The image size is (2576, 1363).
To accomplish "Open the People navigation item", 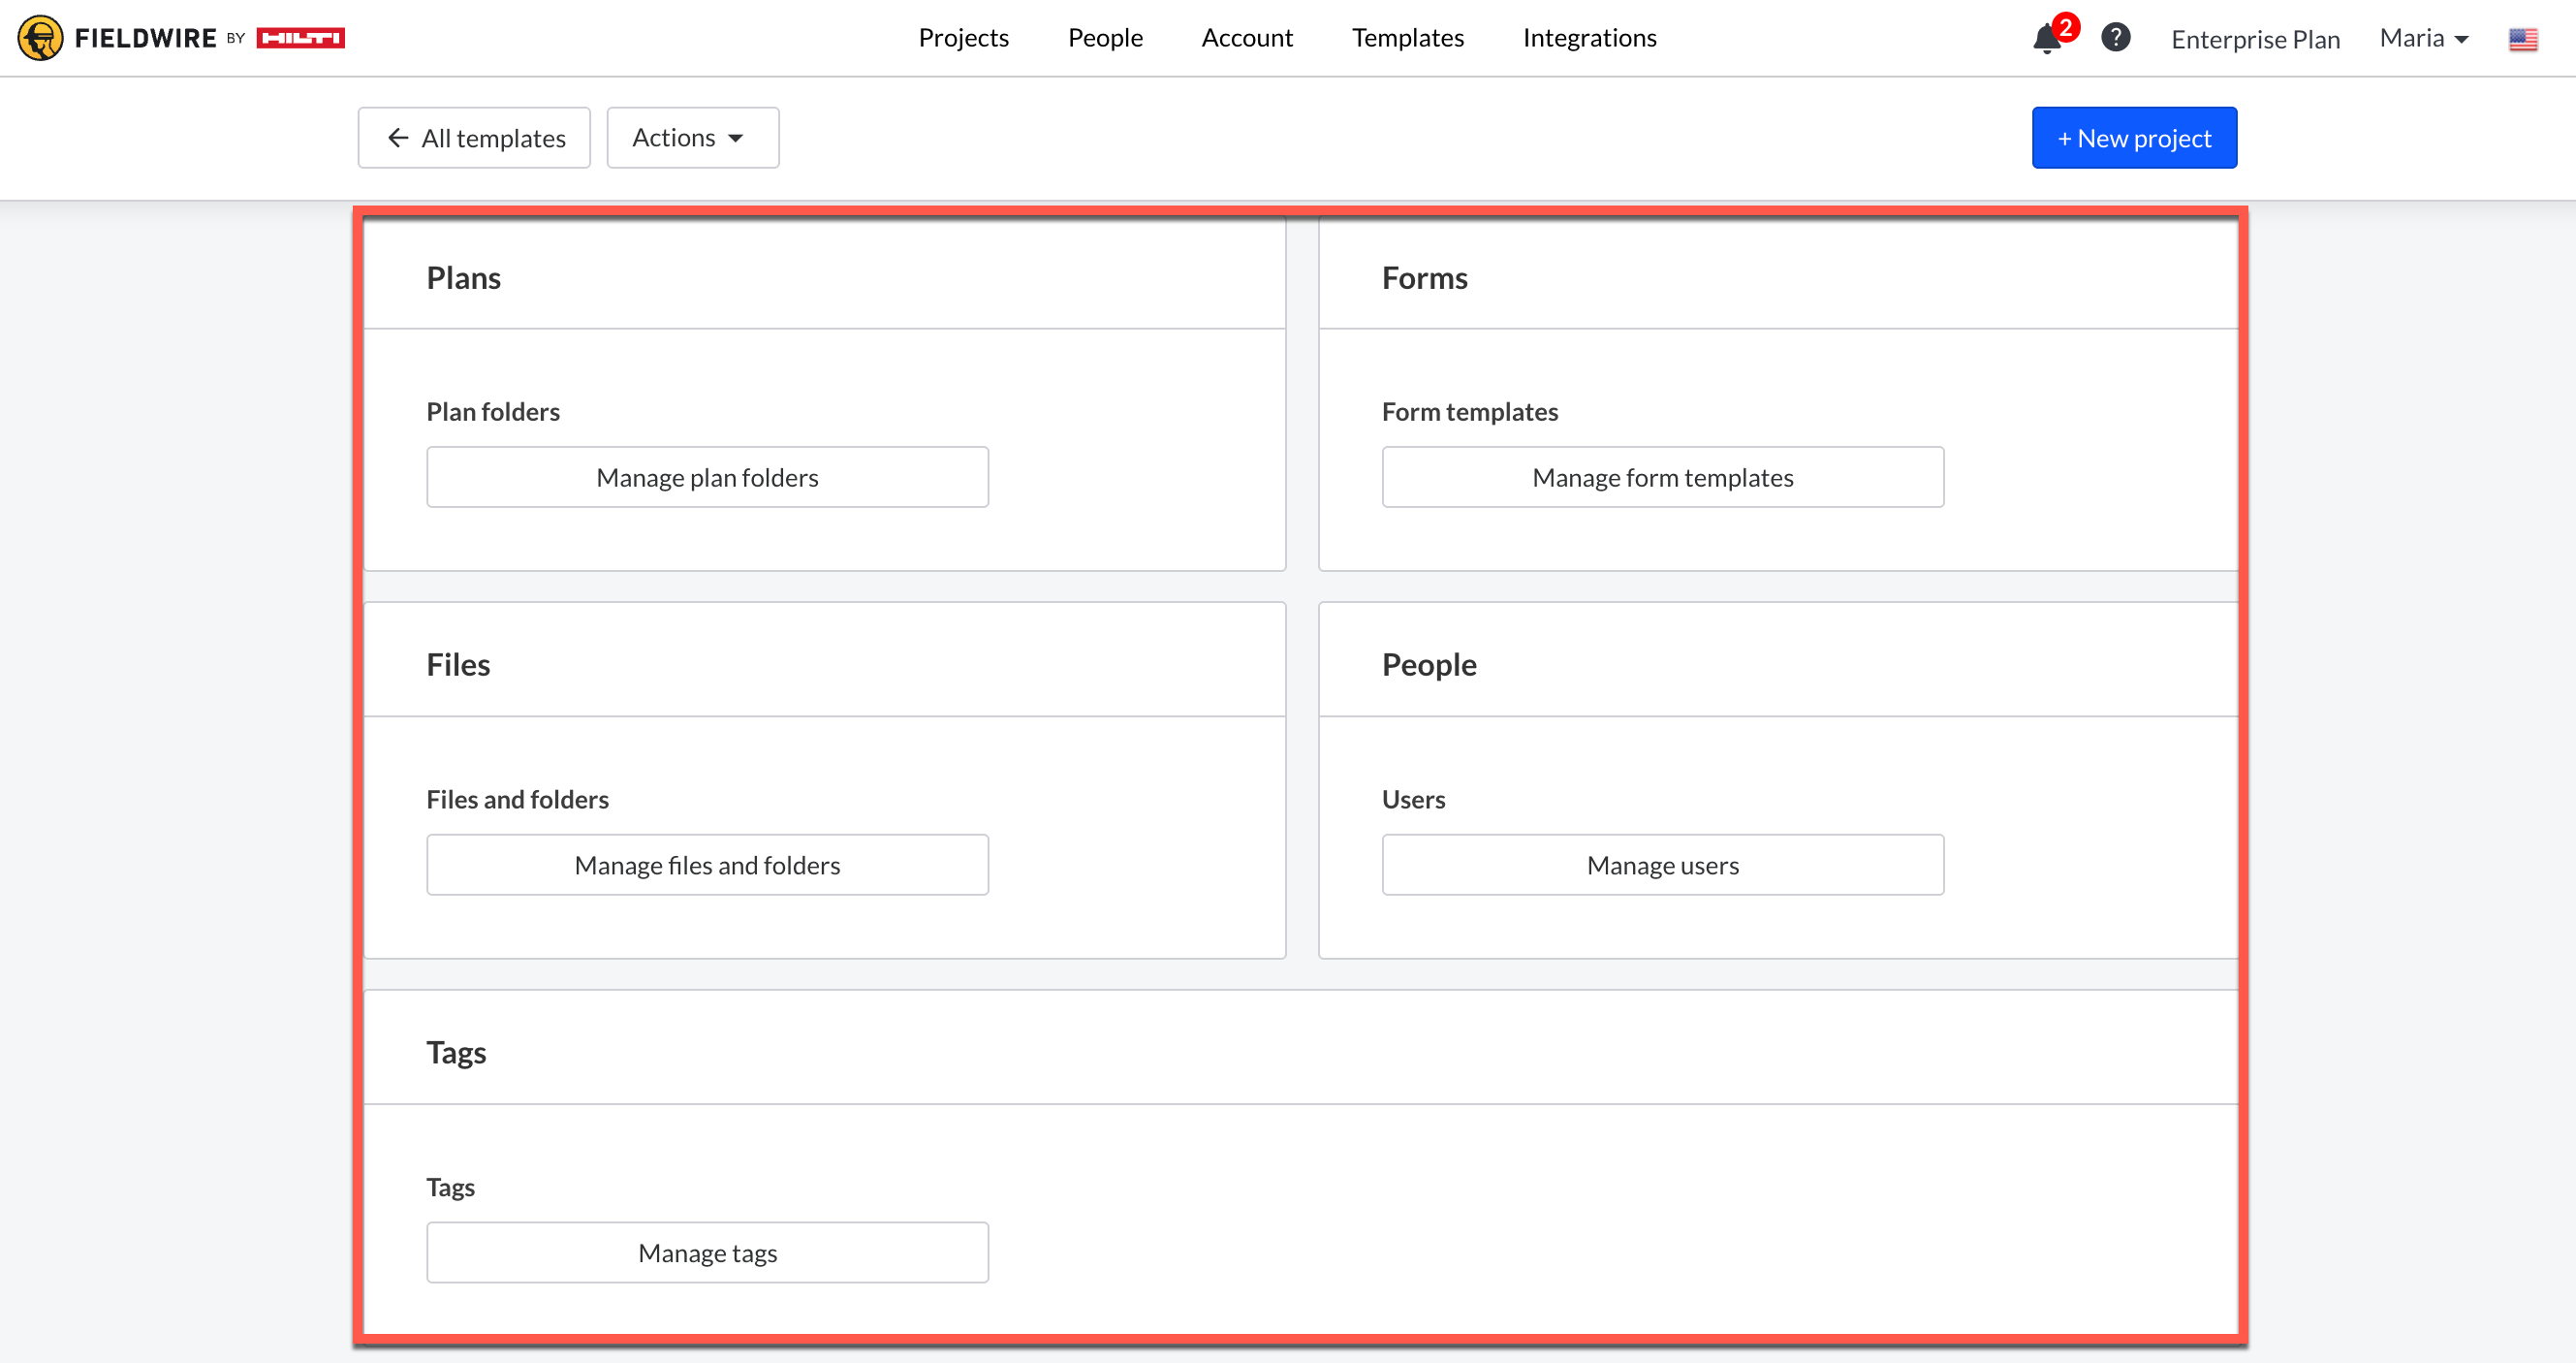I will pyautogui.click(x=1104, y=38).
